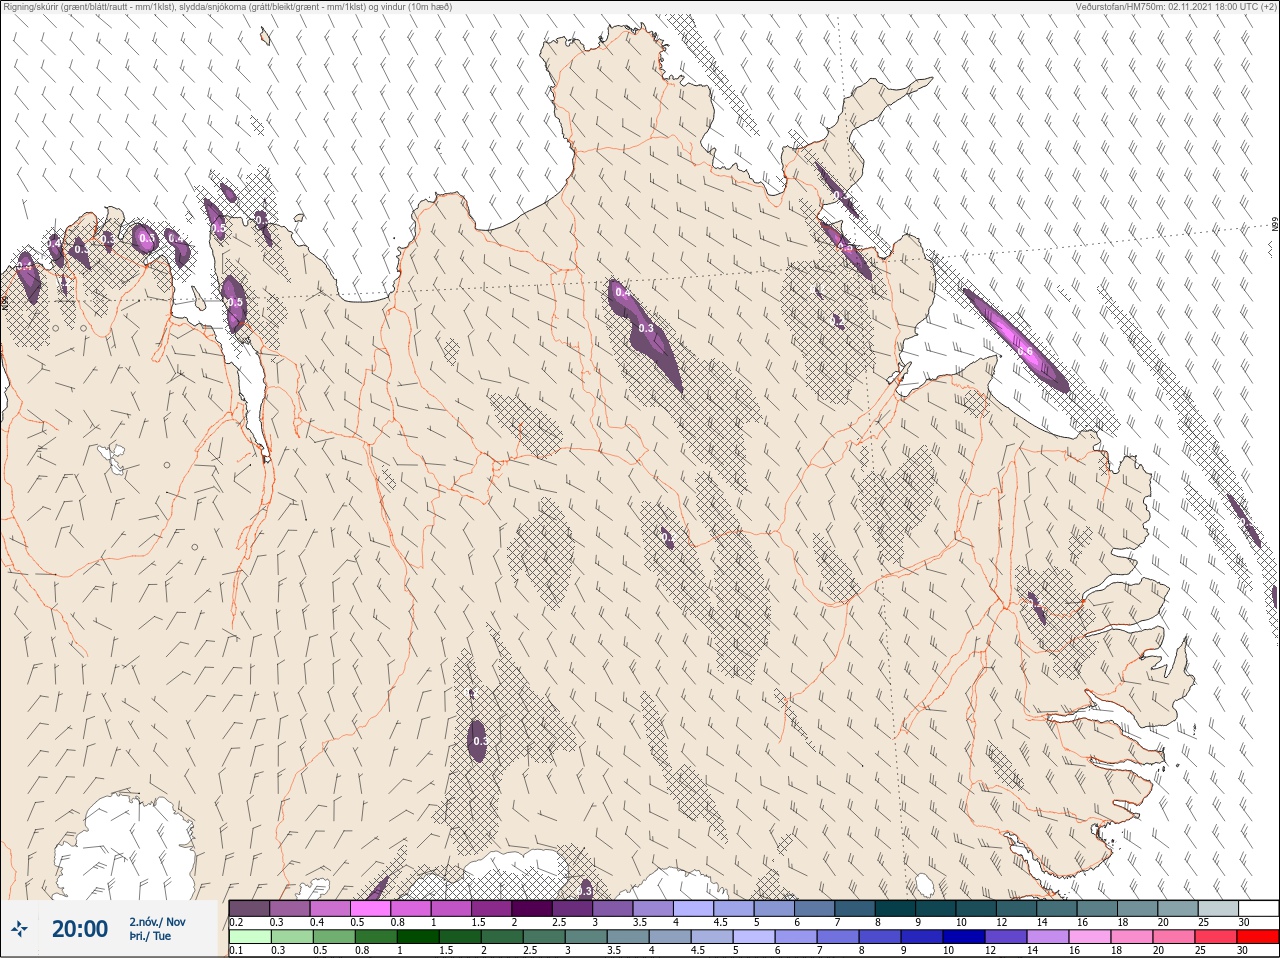Image resolution: width=1280 pixels, height=958 pixels.
Task: Click the weekday label 'Þri./ Tue'
Action: click(150, 936)
